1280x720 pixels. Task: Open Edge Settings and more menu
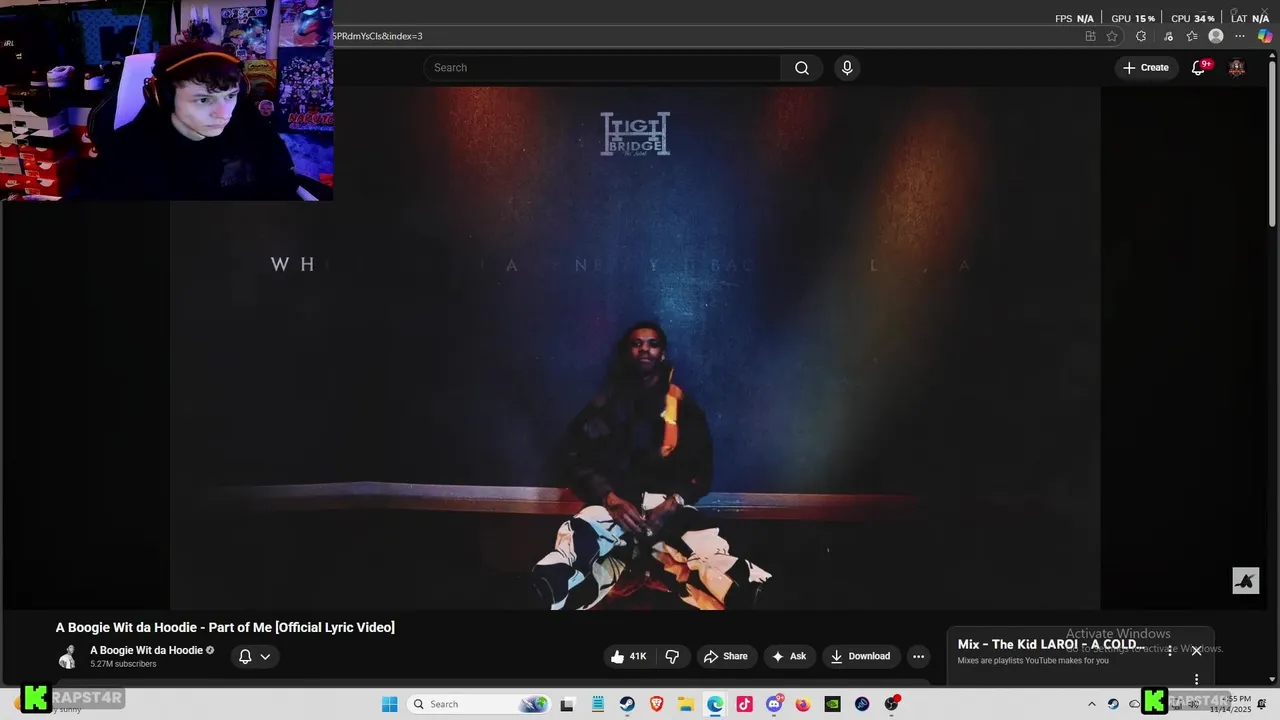(x=1241, y=36)
